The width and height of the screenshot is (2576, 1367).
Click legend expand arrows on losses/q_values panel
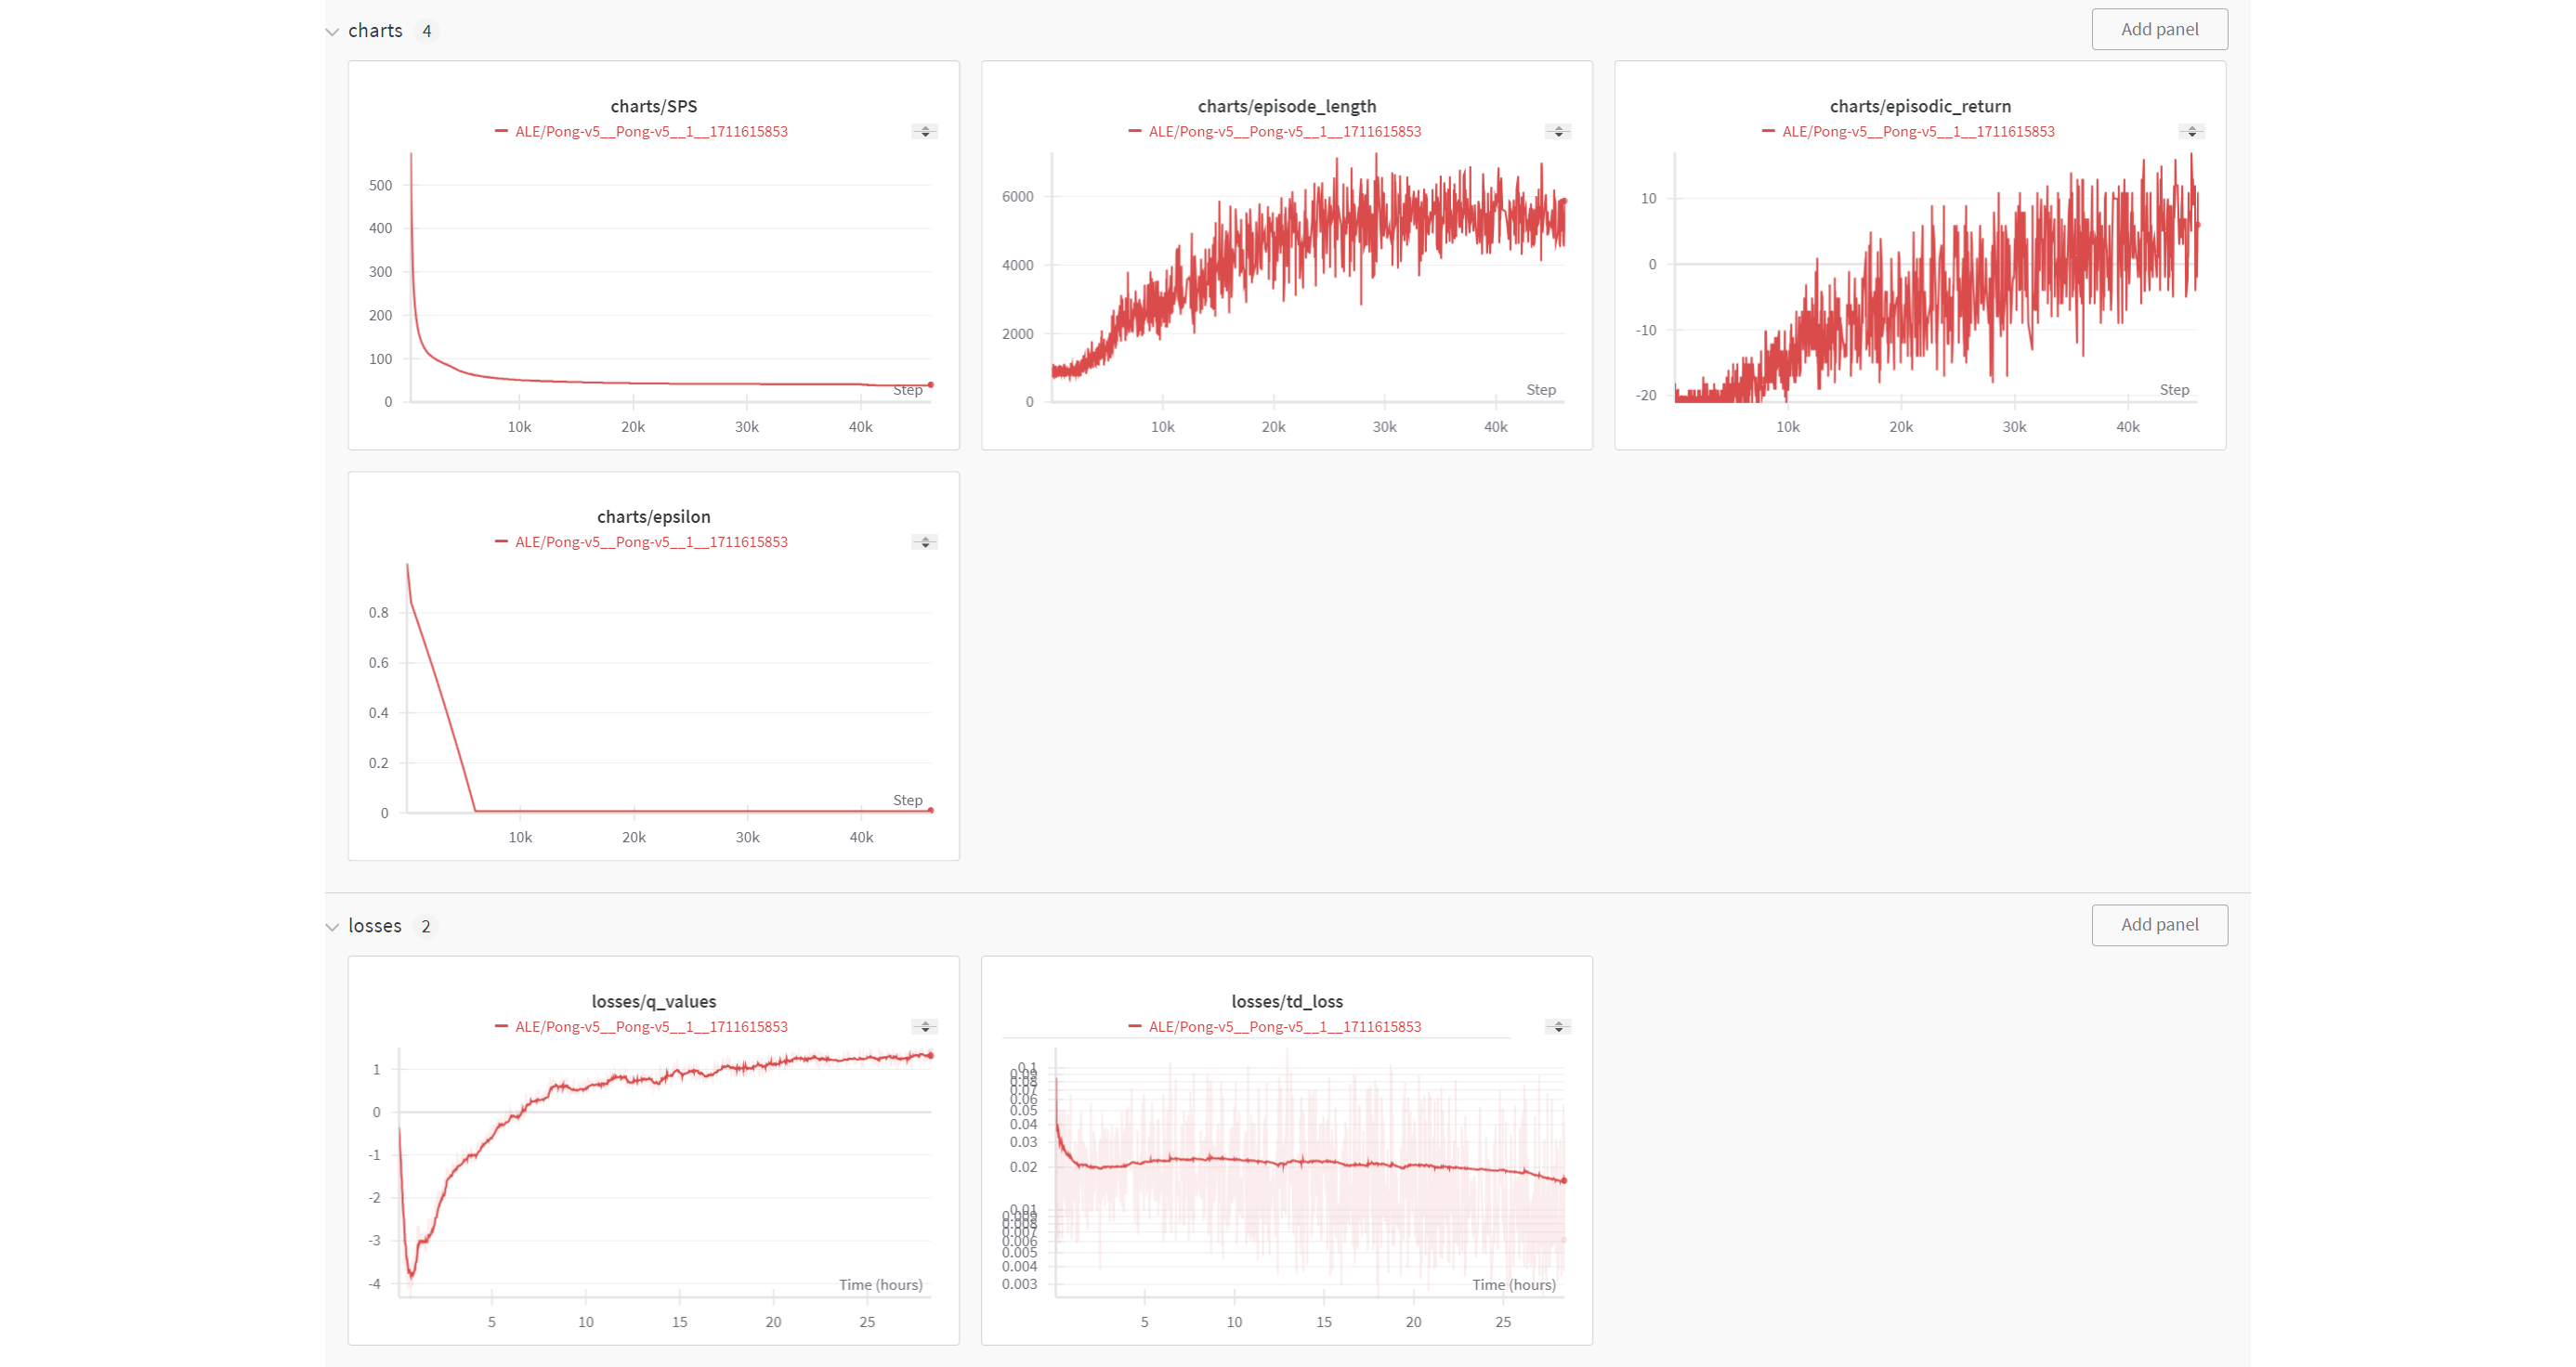click(925, 1027)
